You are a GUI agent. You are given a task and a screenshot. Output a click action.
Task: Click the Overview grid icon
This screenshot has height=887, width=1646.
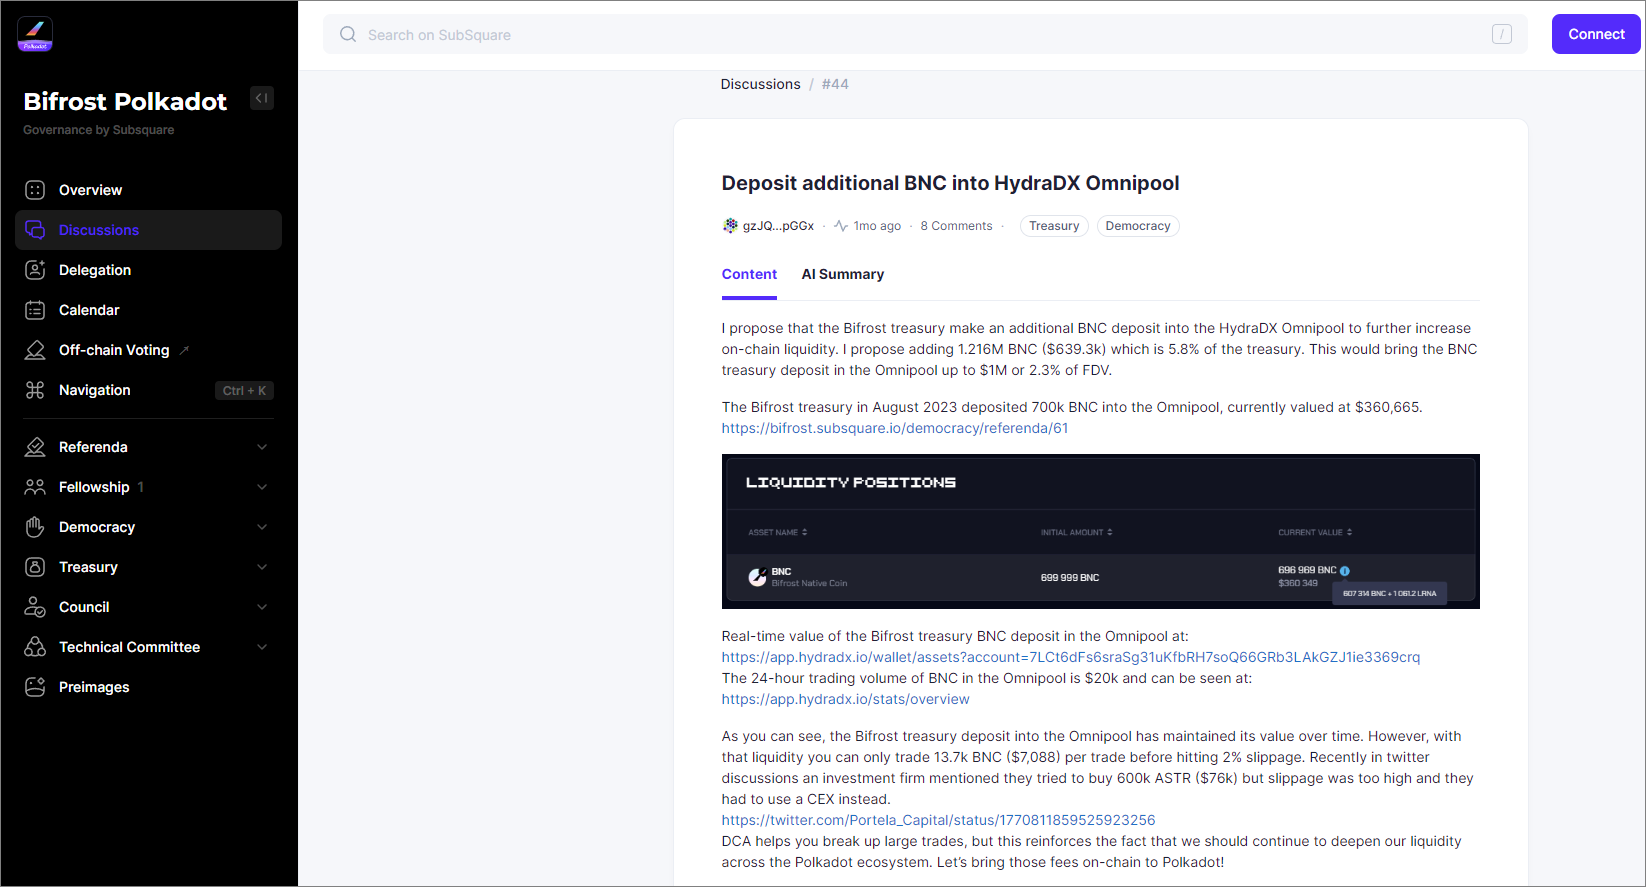(35, 190)
